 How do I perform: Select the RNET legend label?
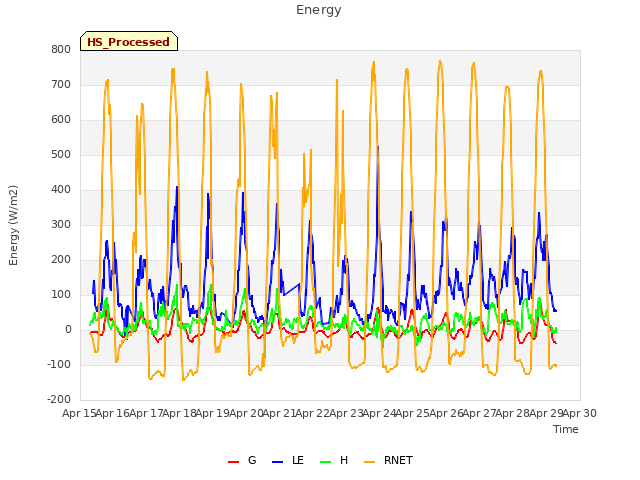pos(398,460)
